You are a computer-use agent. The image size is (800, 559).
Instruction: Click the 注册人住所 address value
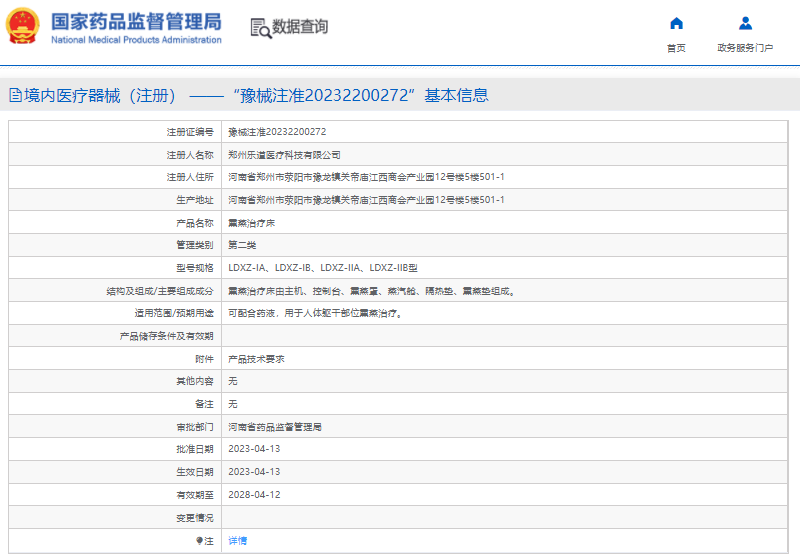pyautogui.click(x=366, y=177)
